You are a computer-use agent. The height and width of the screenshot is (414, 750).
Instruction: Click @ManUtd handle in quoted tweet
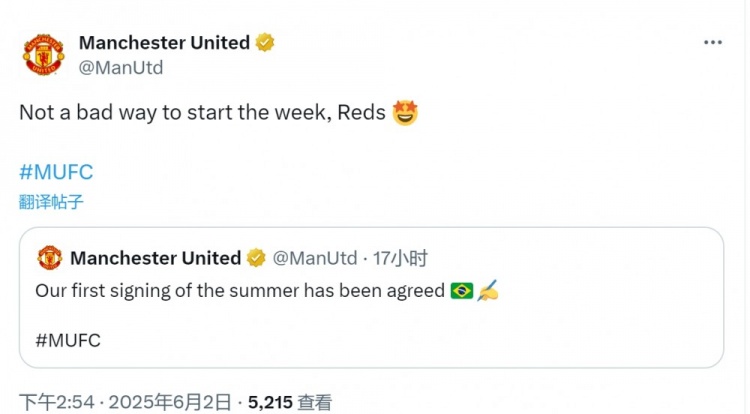315,258
